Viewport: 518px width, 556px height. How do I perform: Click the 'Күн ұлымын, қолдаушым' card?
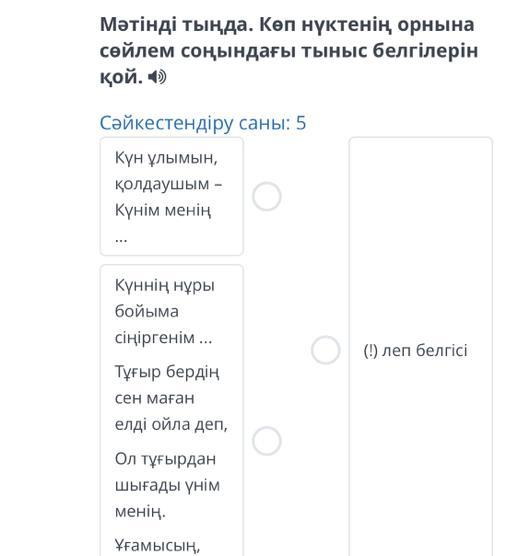(x=172, y=196)
